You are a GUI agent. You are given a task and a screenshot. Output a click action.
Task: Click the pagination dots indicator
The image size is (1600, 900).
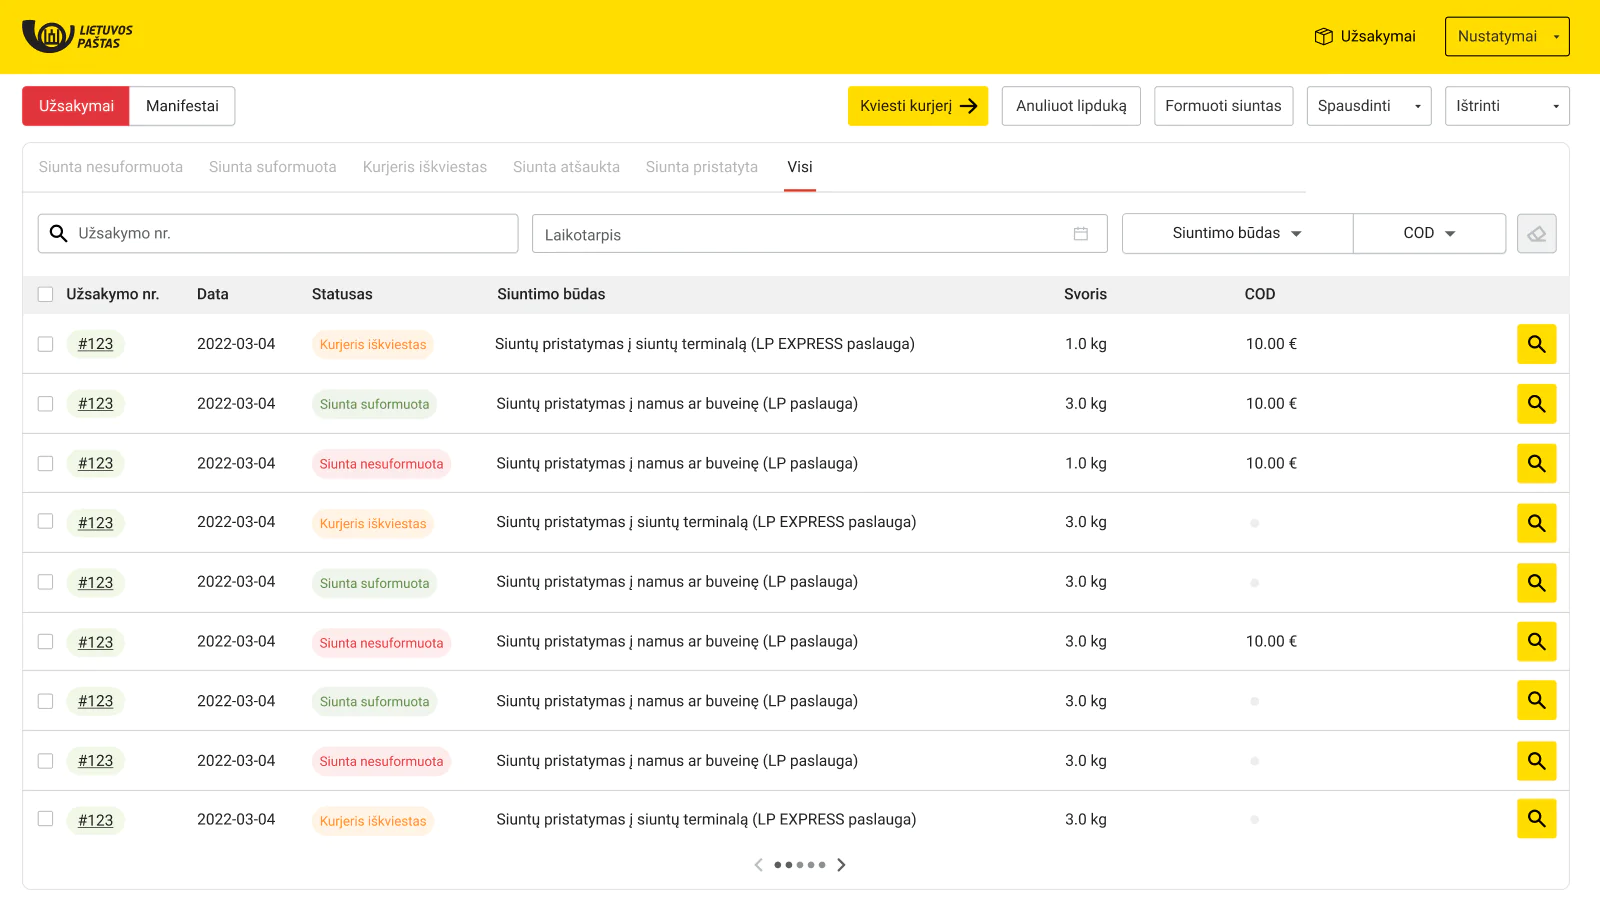tap(800, 865)
